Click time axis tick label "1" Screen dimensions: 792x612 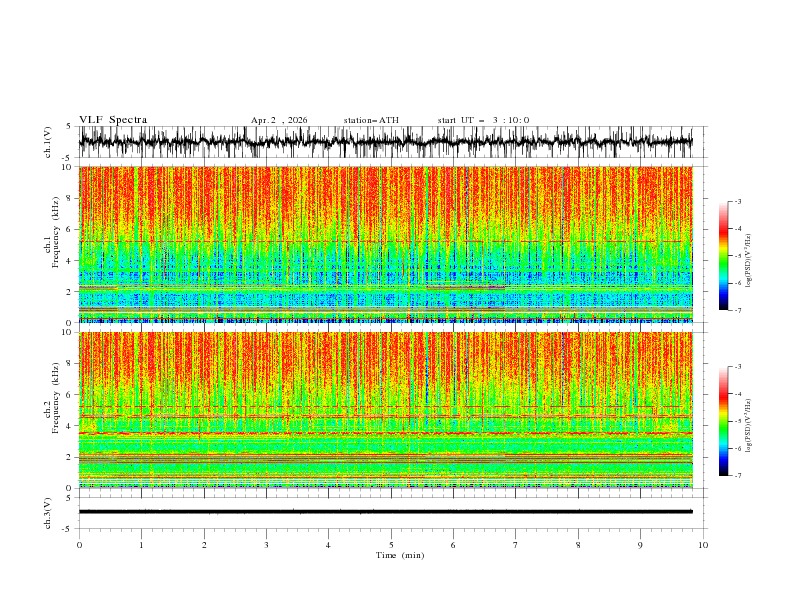point(141,545)
